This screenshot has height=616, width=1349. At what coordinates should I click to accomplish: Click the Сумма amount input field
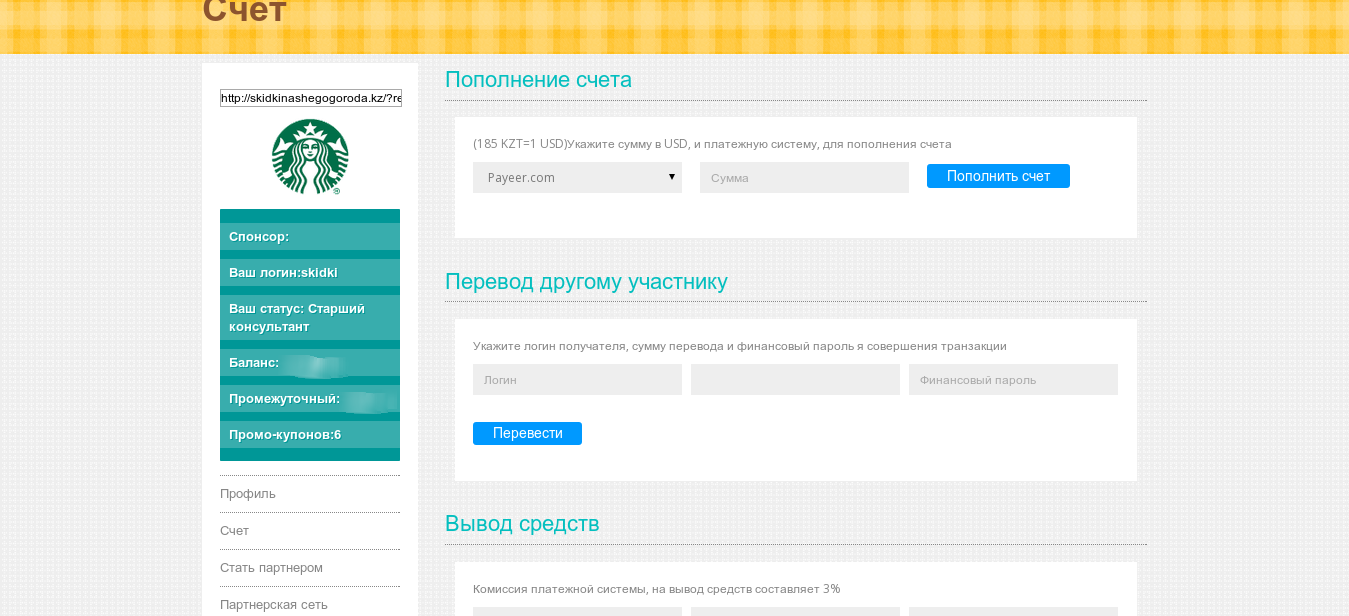(804, 177)
